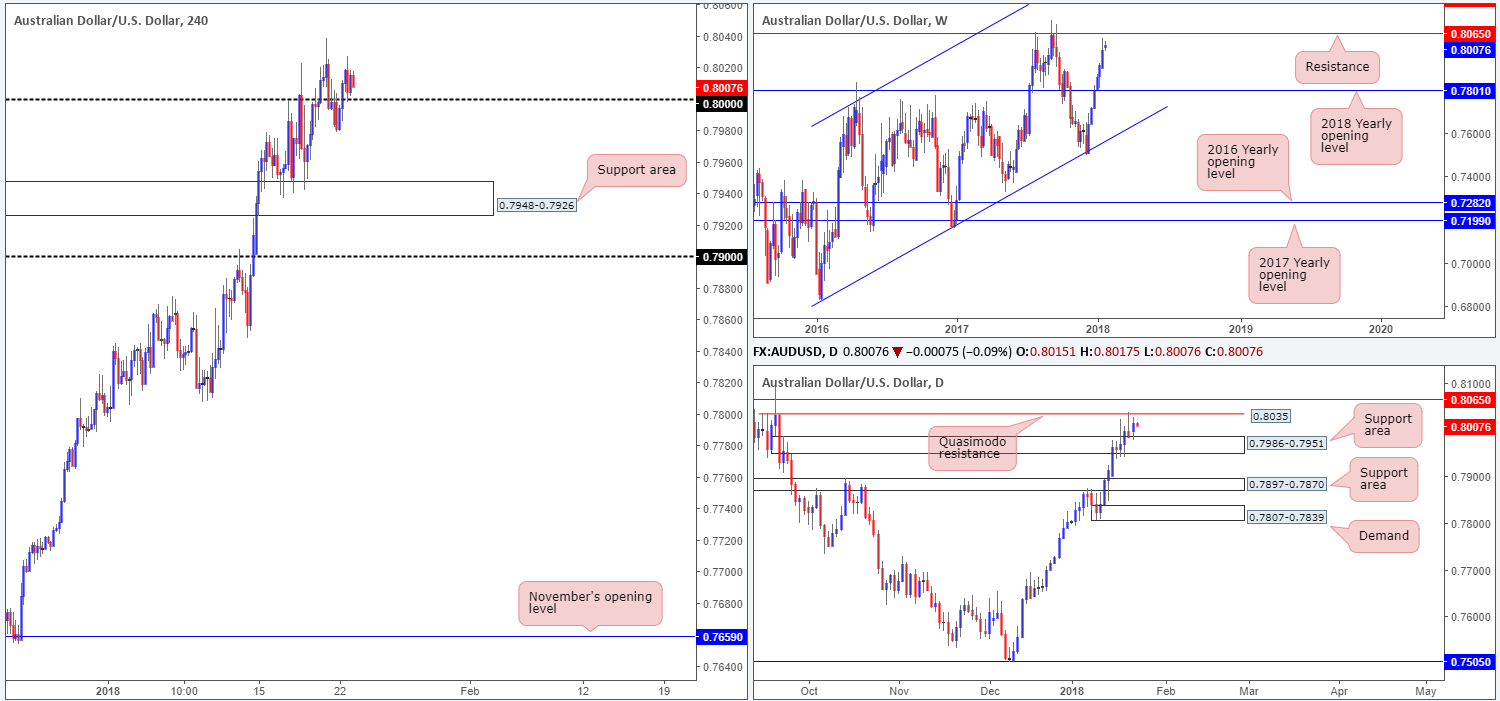Viewport: 1500px width, 701px height.
Task: Select the 0.78010 blue price label
Action: pos(1471,91)
